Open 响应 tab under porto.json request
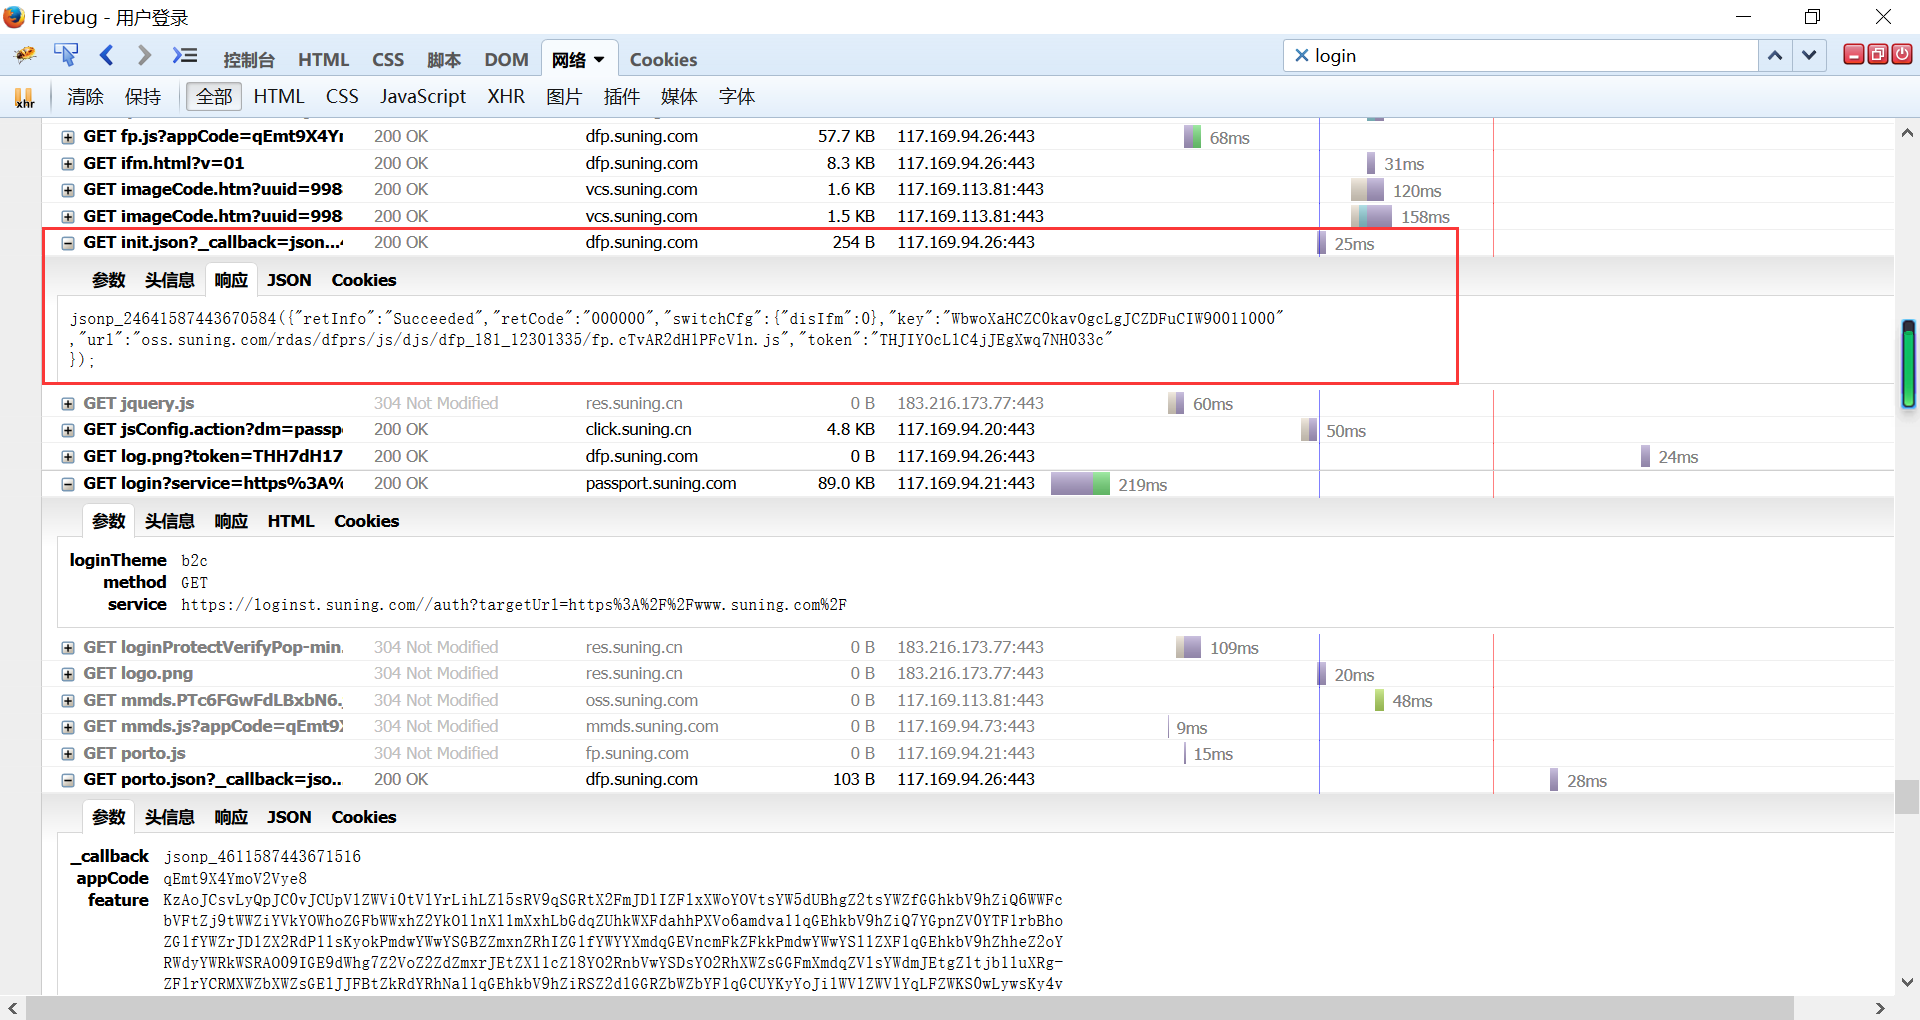This screenshot has width=1920, height=1020. coord(231,817)
